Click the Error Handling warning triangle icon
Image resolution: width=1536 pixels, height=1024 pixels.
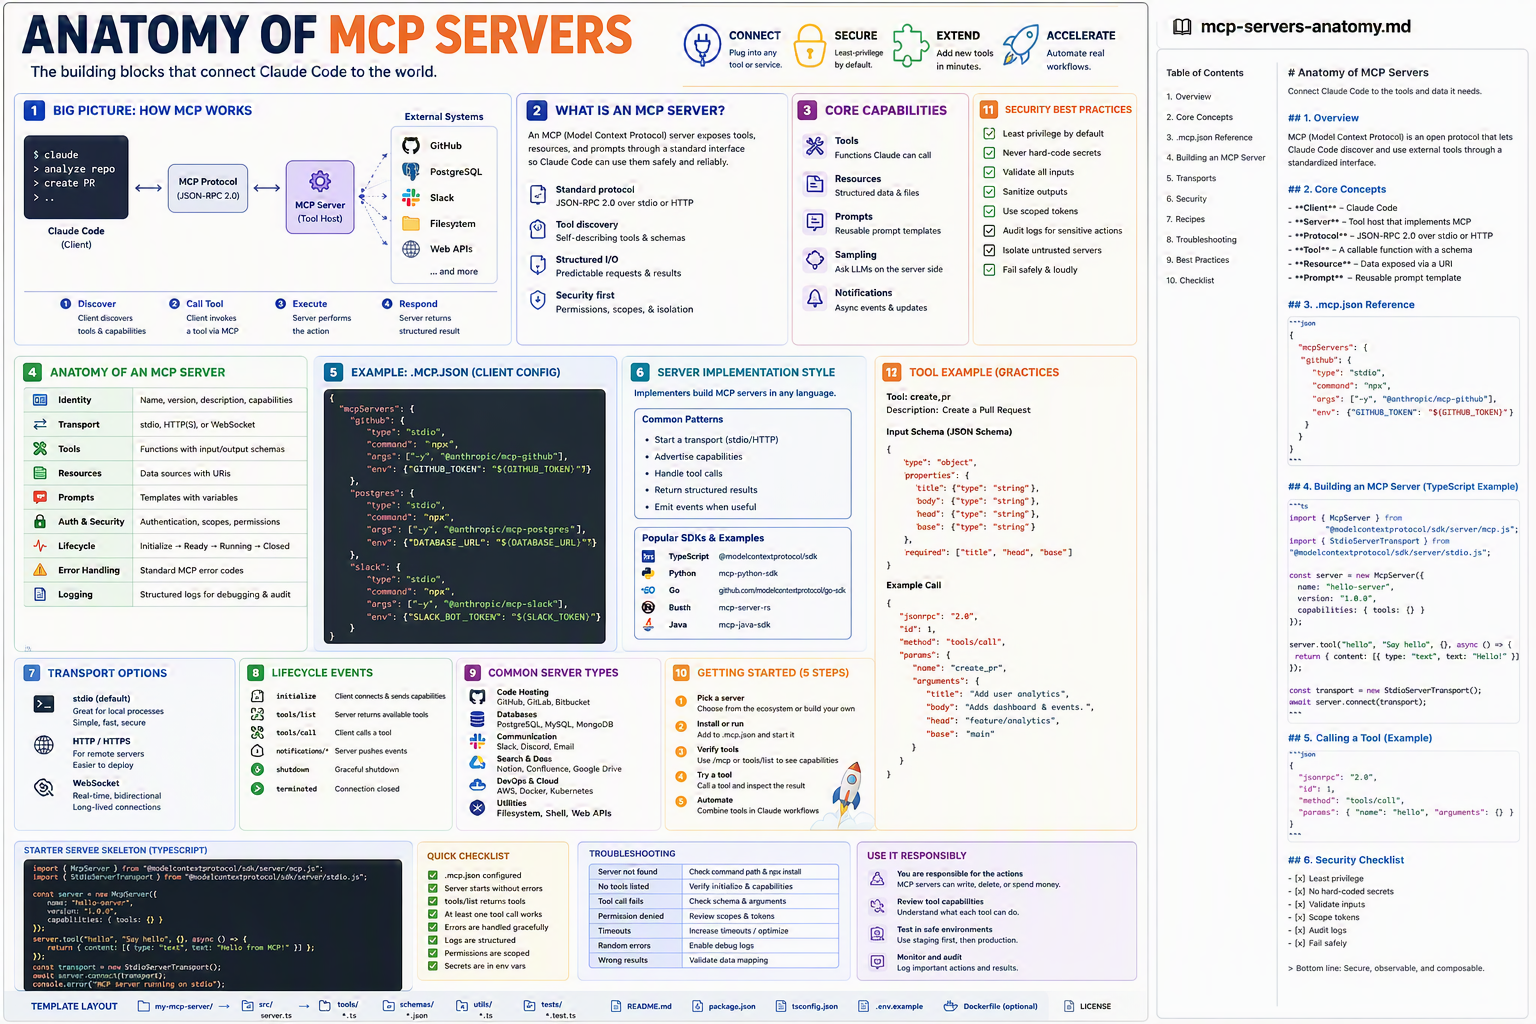40,570
